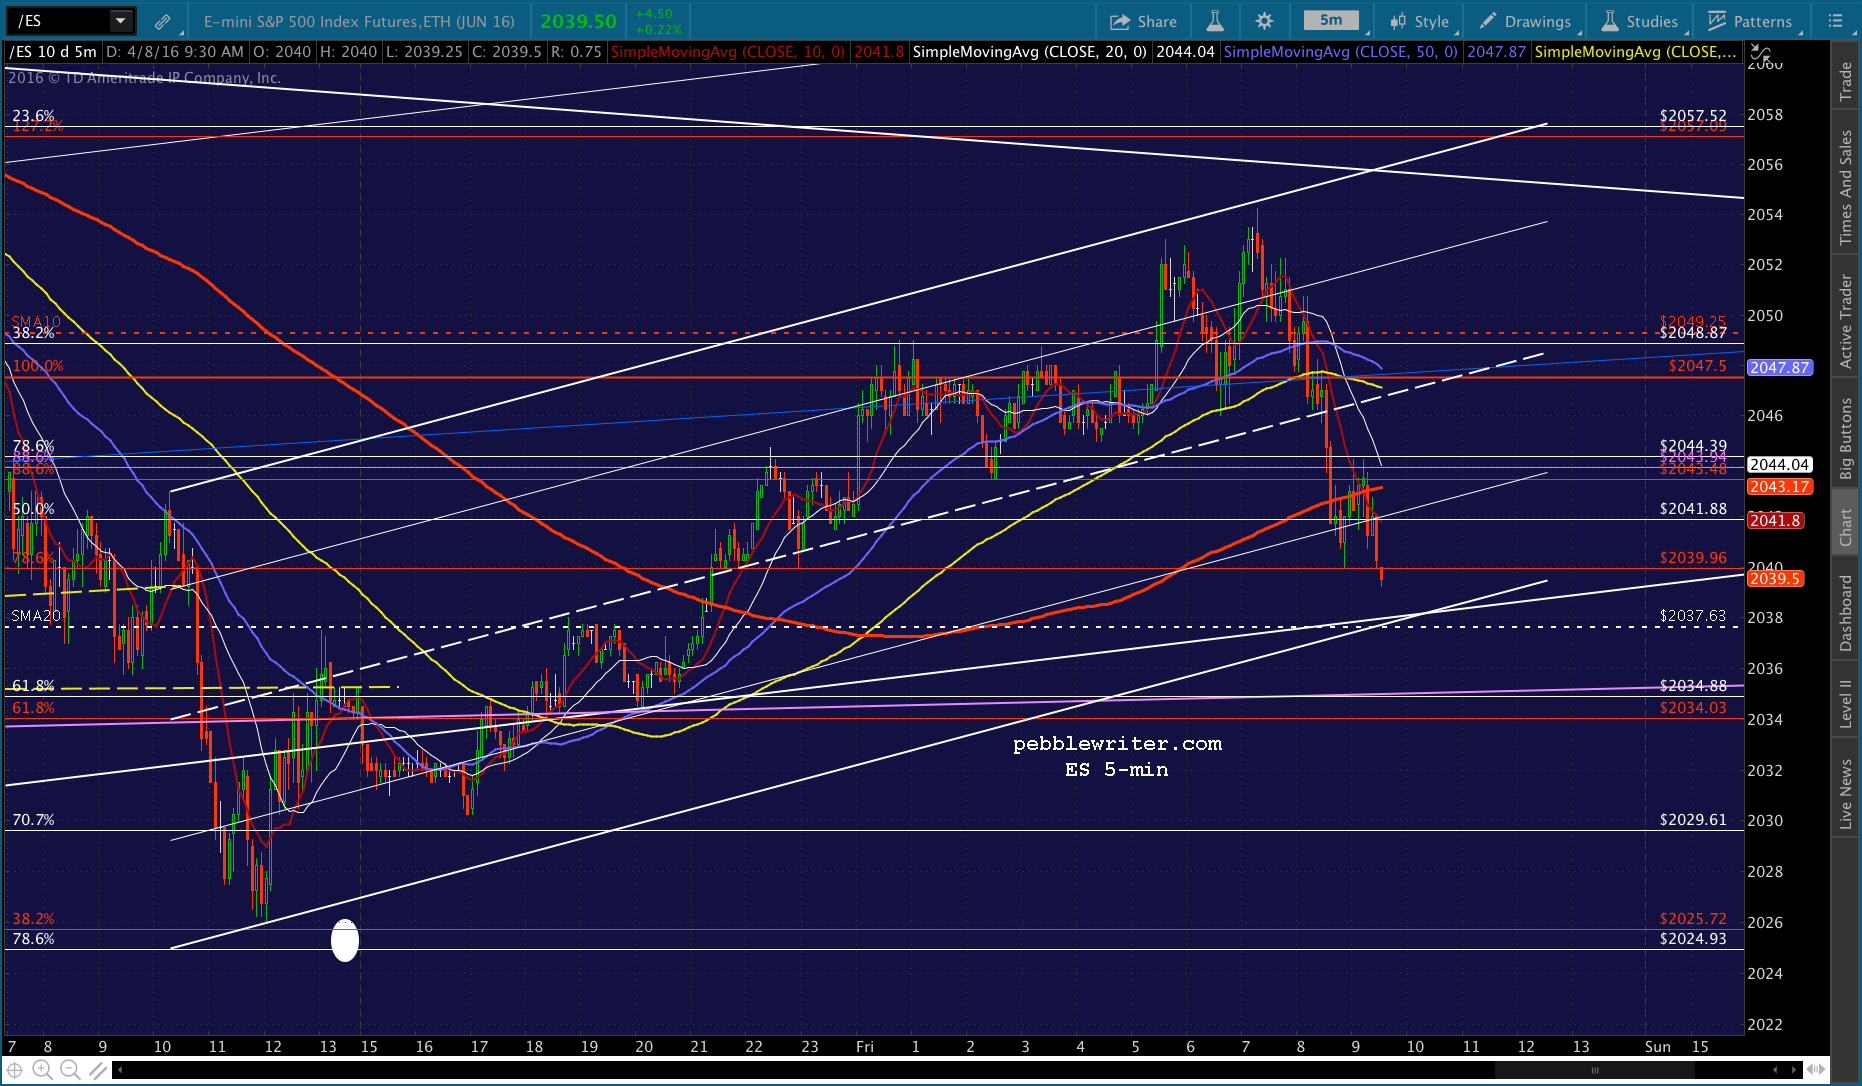Click the zoom in magnifier icon
This screenshot has width=1862, height=1086.
42,1070
